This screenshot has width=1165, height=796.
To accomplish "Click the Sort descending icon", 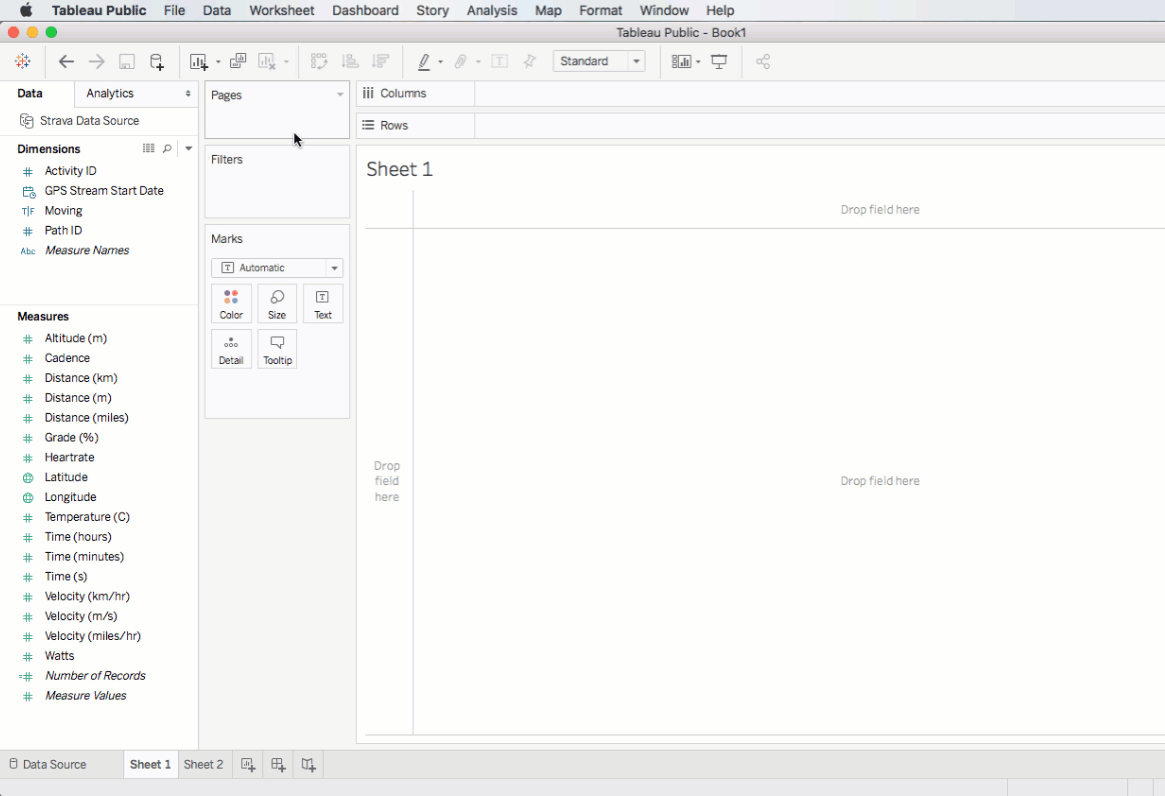I will click(x=380, y=62).
